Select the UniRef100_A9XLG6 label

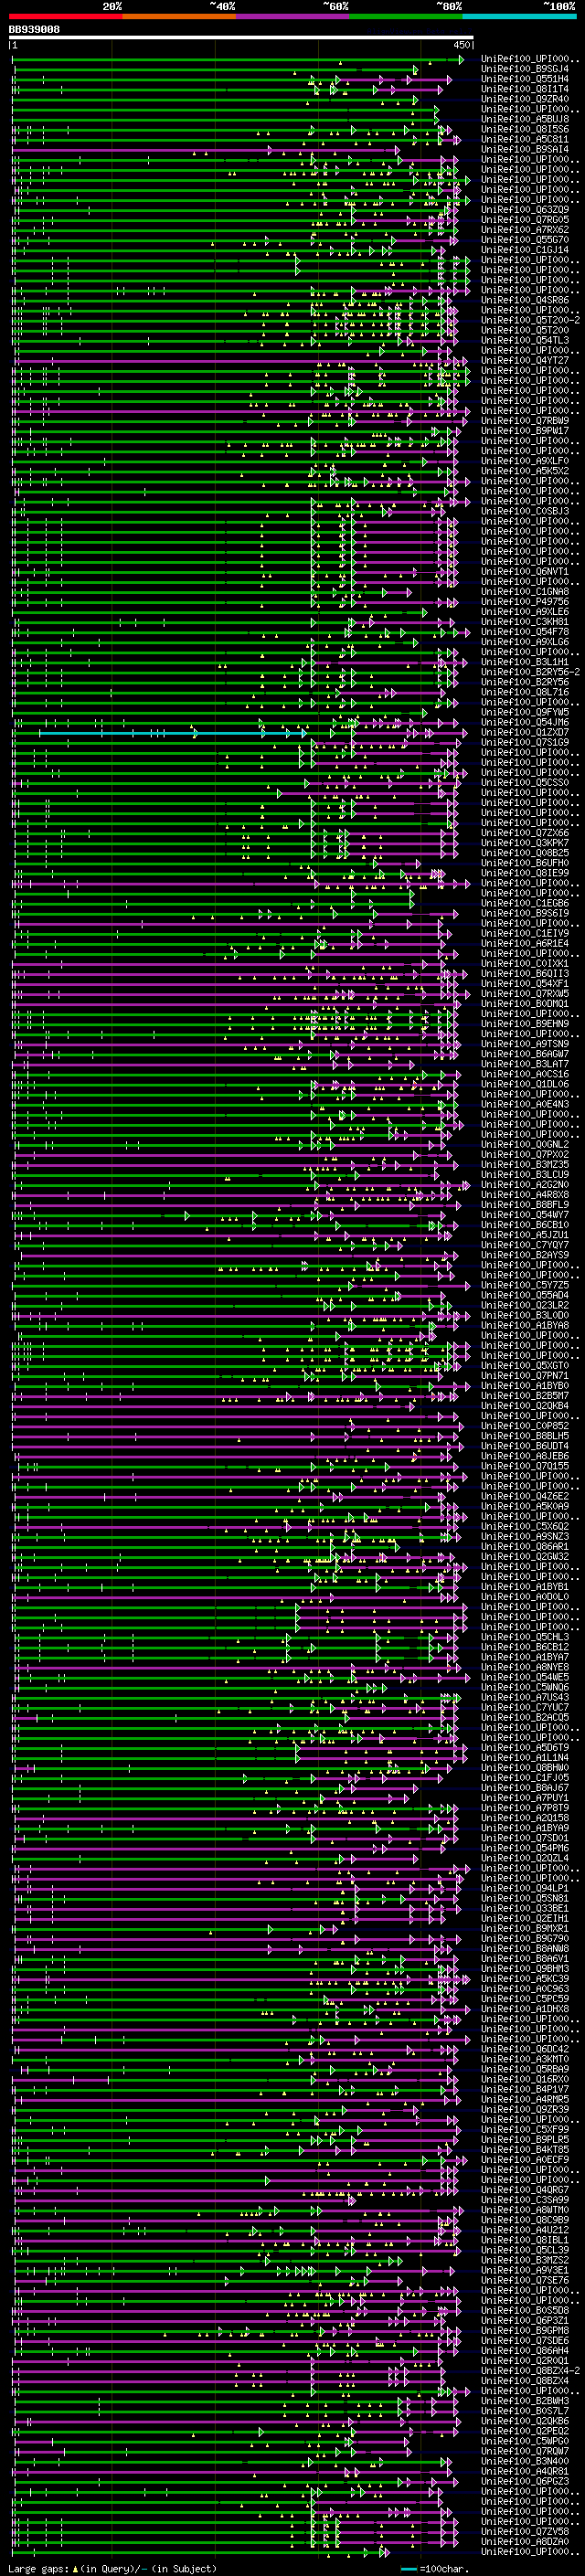(525, 642)
